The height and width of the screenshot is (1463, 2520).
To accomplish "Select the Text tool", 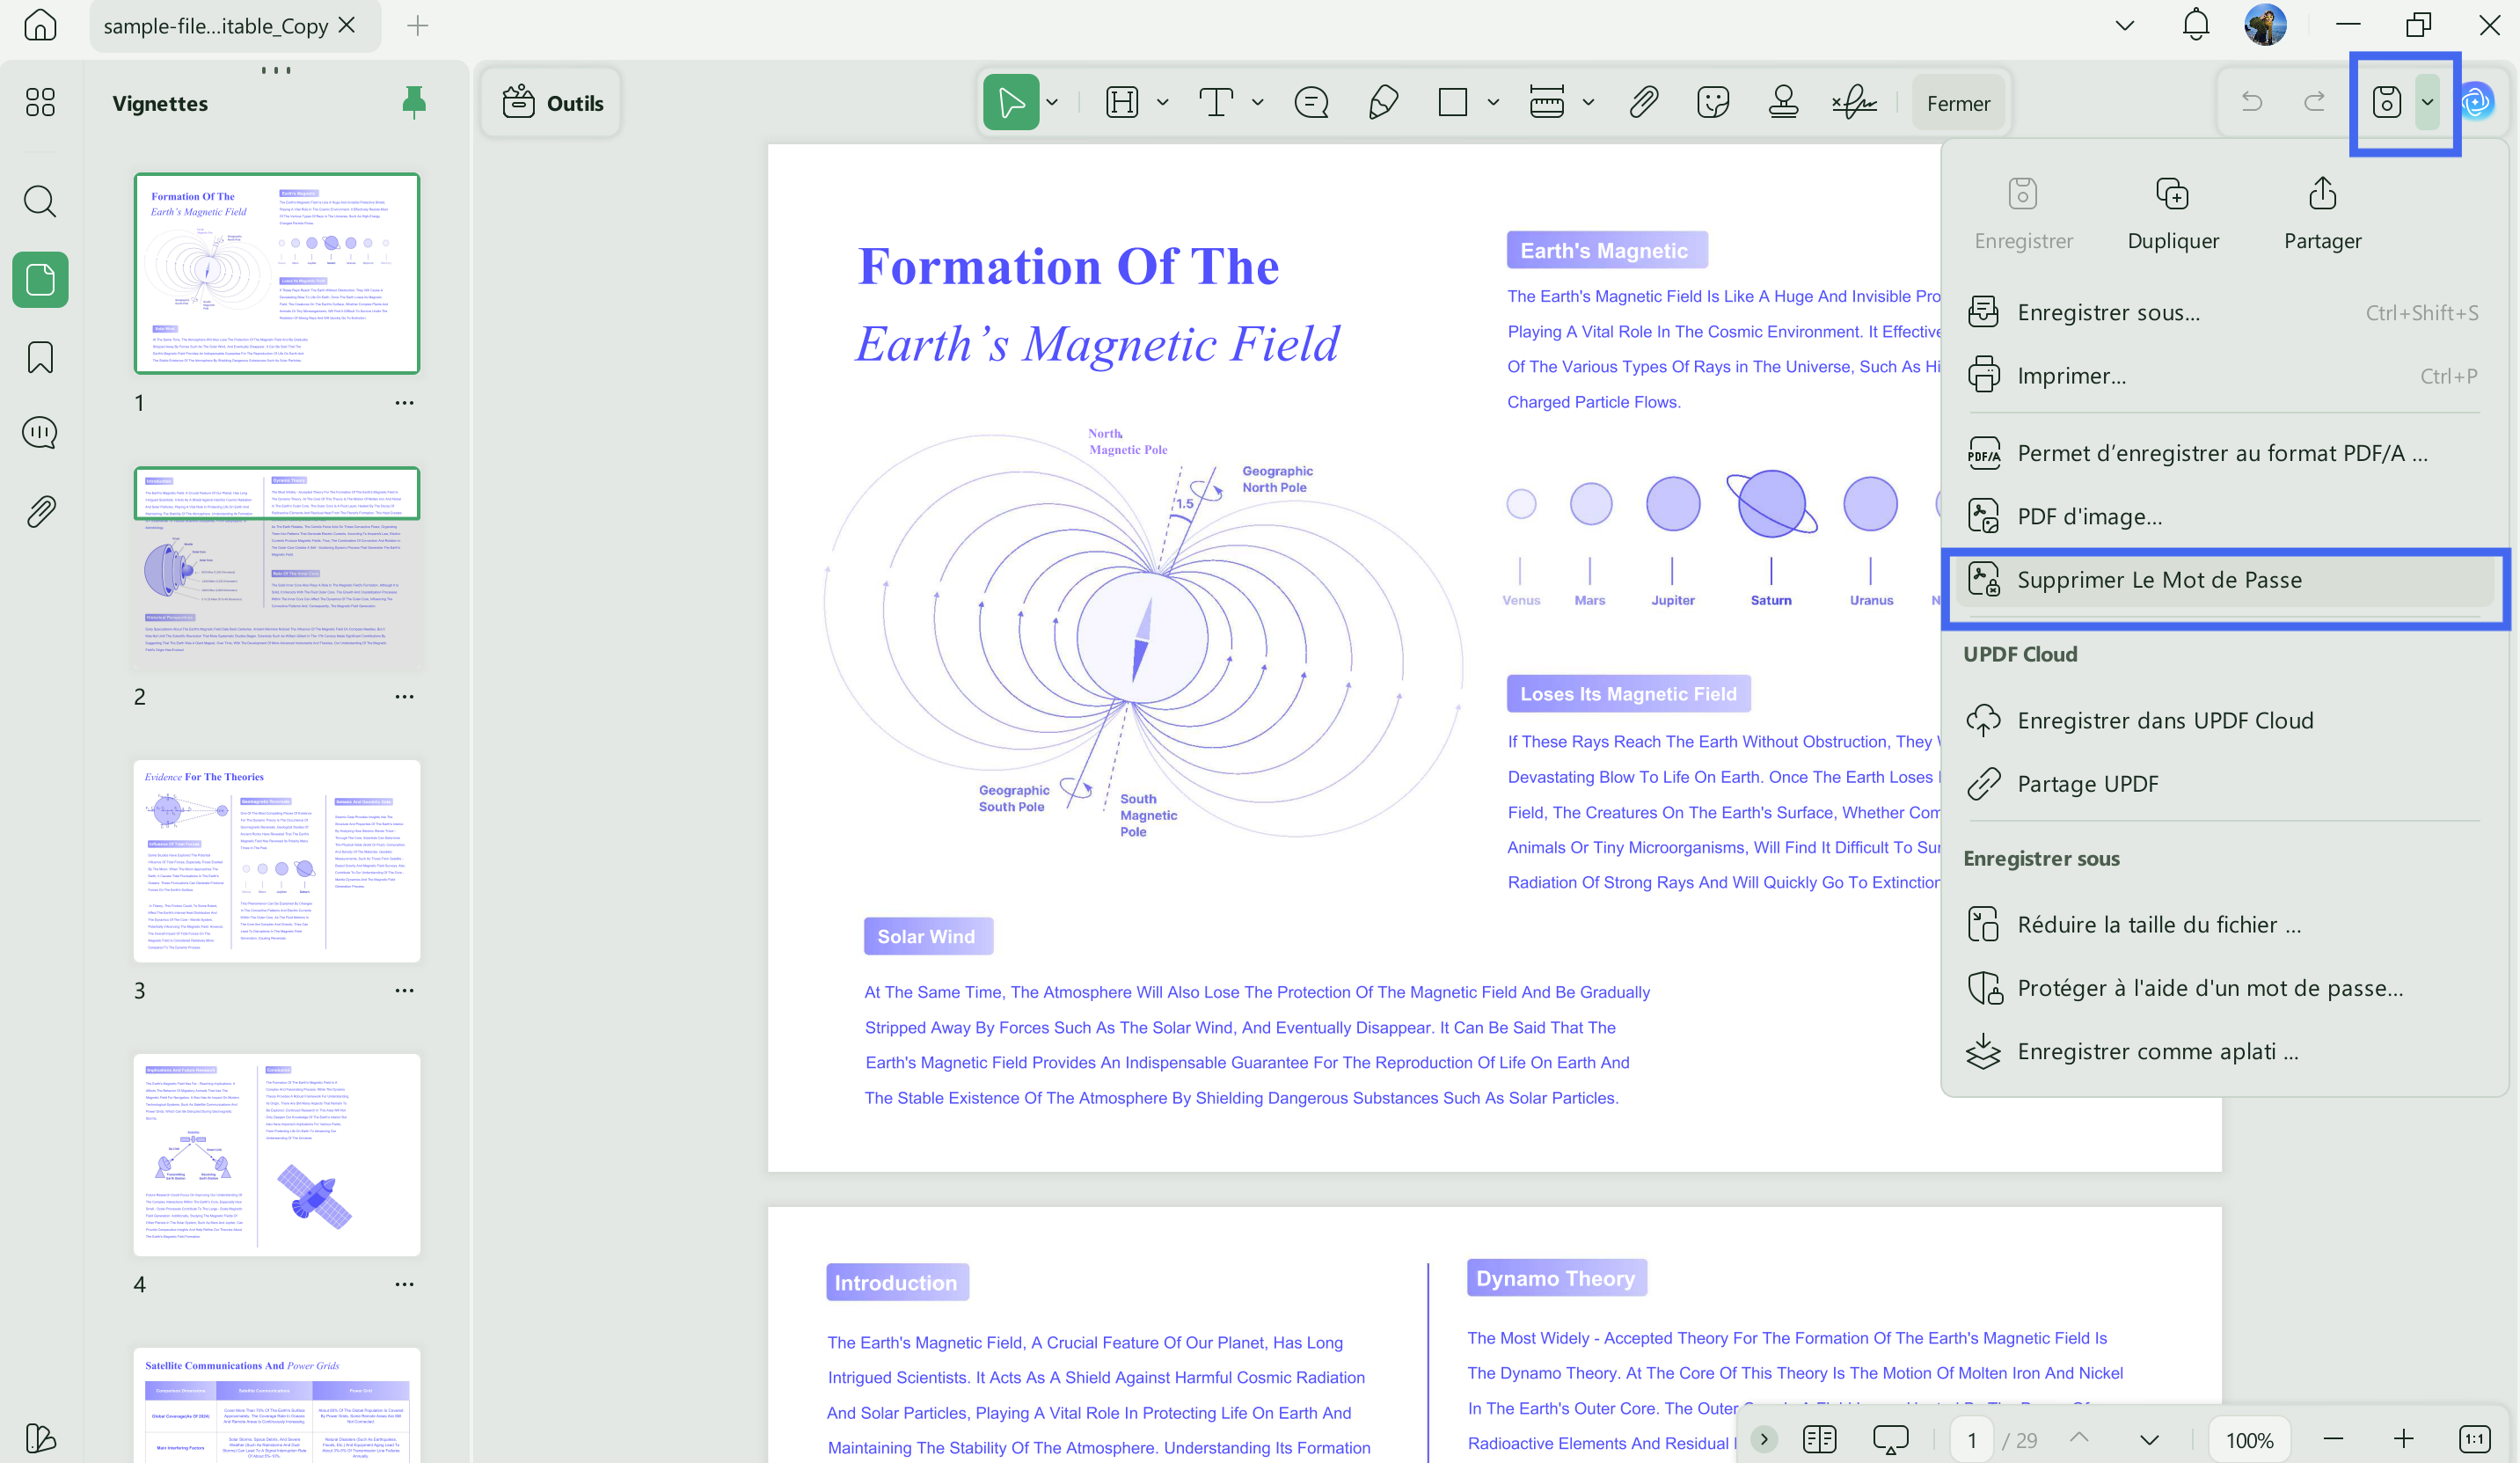I will coord(1216,102).
